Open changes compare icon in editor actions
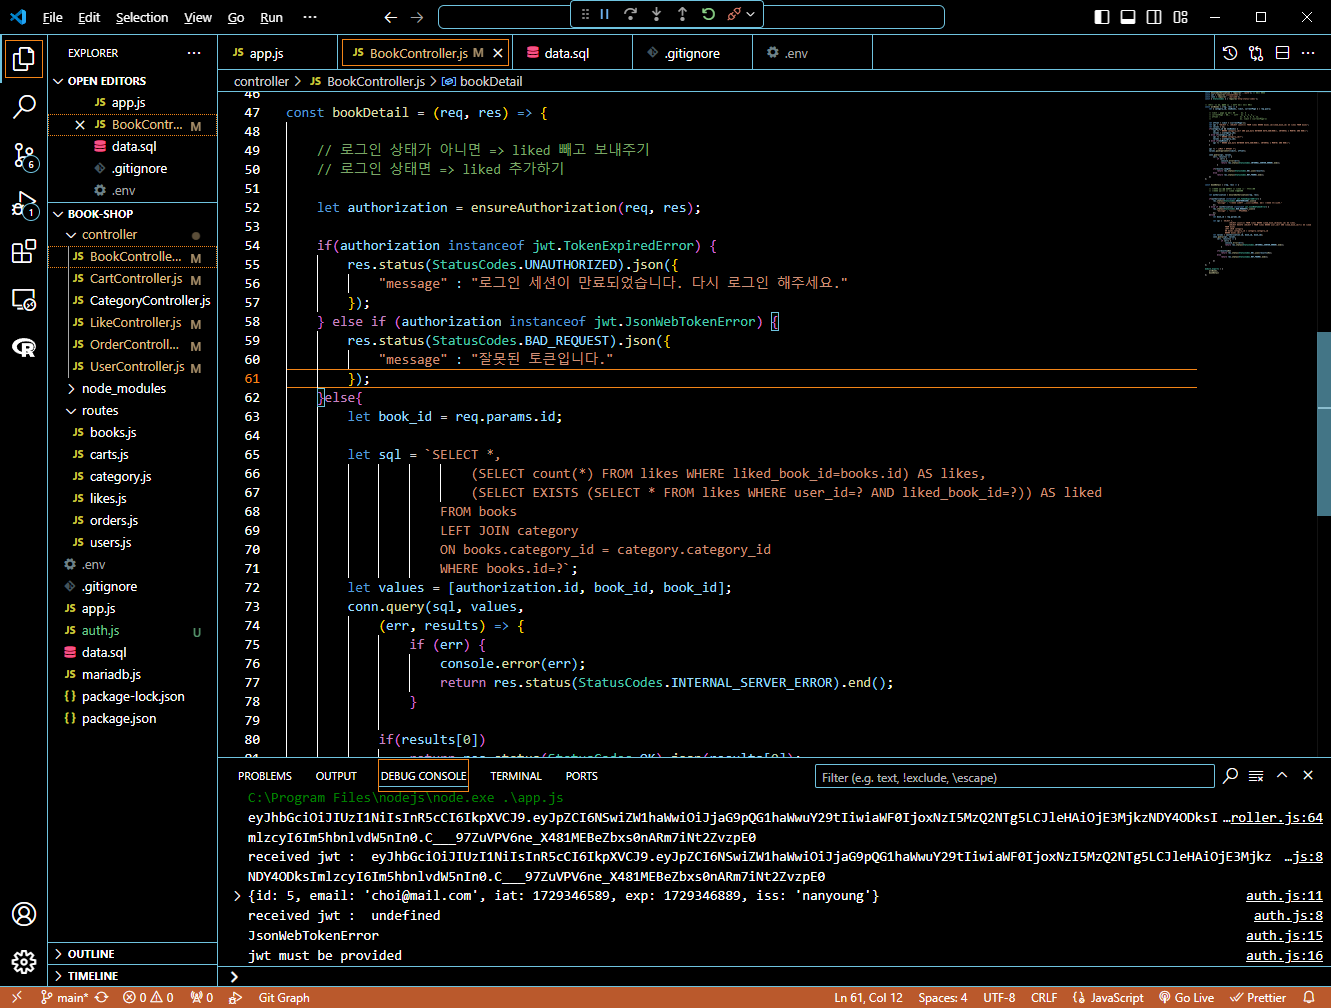 [1256, 53]
